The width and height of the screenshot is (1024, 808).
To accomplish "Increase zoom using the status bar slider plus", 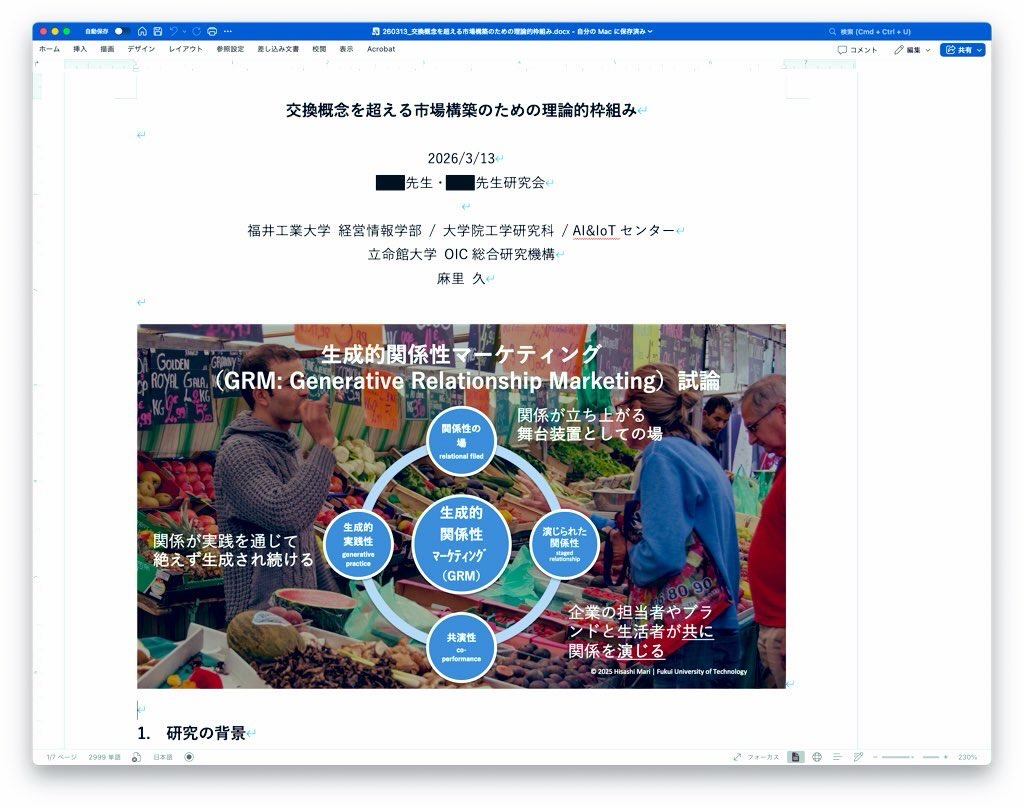I will (x=944, y=757).
